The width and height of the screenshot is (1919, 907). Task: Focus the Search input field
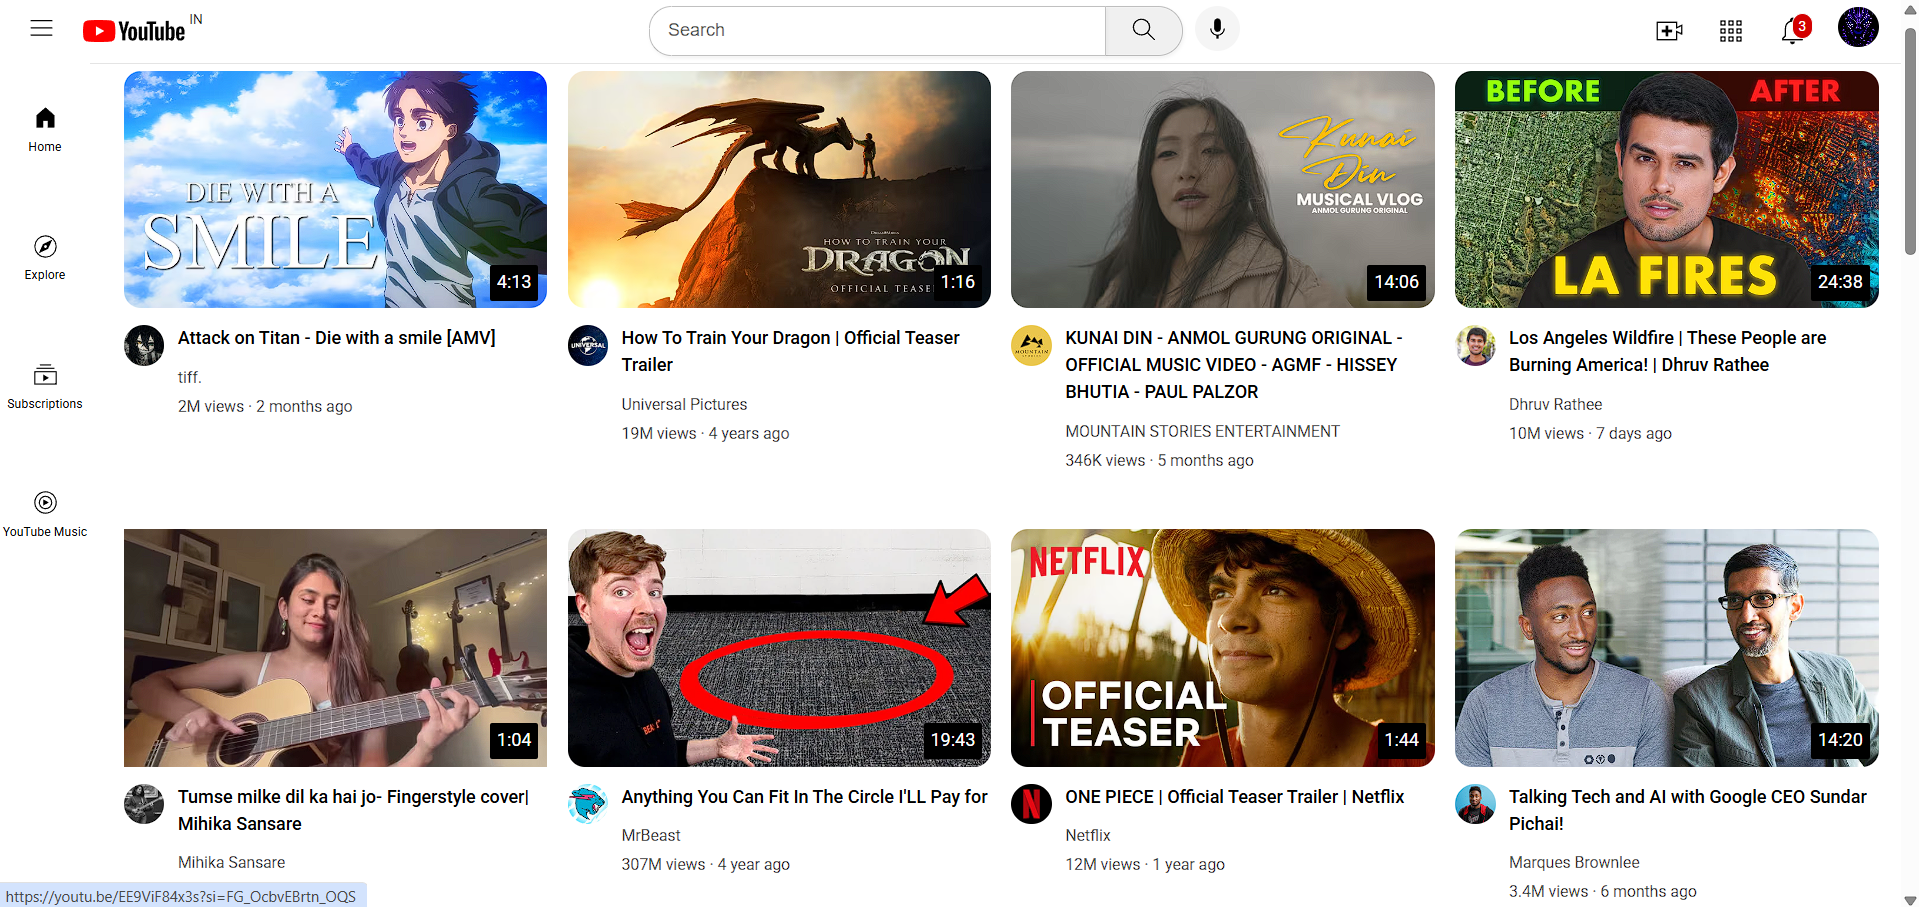pos(878,30)
